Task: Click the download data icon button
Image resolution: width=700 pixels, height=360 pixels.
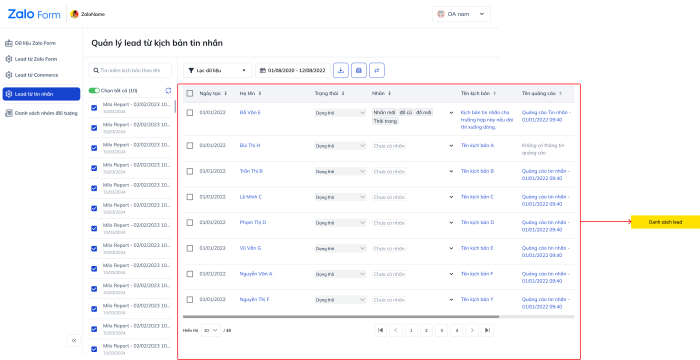Action: (341, 70)
